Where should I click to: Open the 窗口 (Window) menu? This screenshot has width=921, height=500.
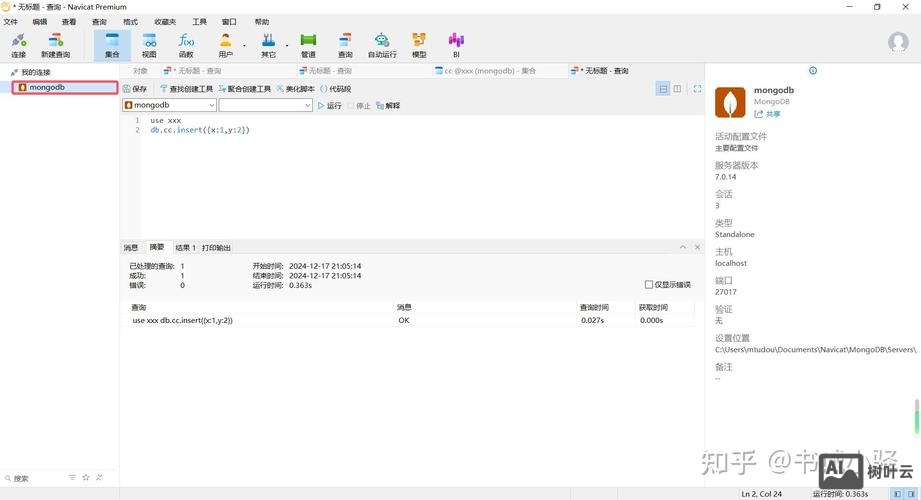click(229, 22)
